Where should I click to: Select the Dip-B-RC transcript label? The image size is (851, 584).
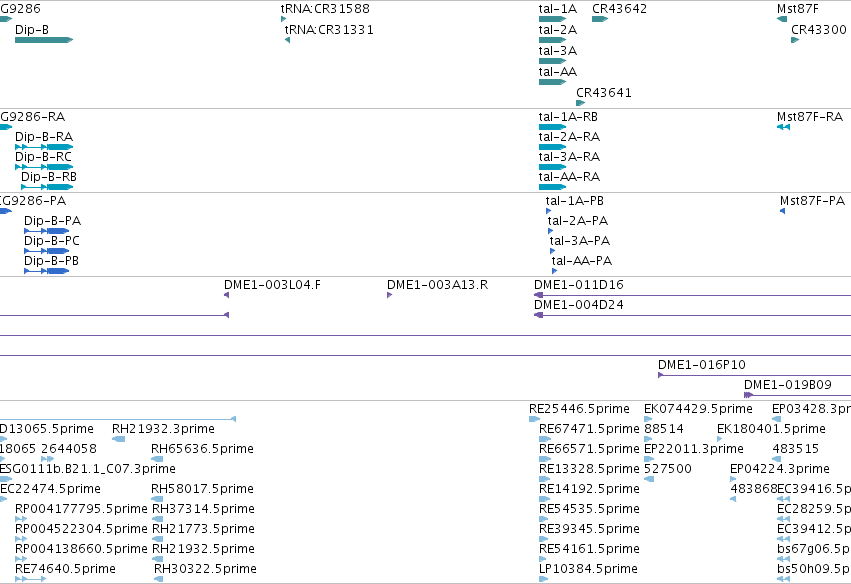pos(43,157)
